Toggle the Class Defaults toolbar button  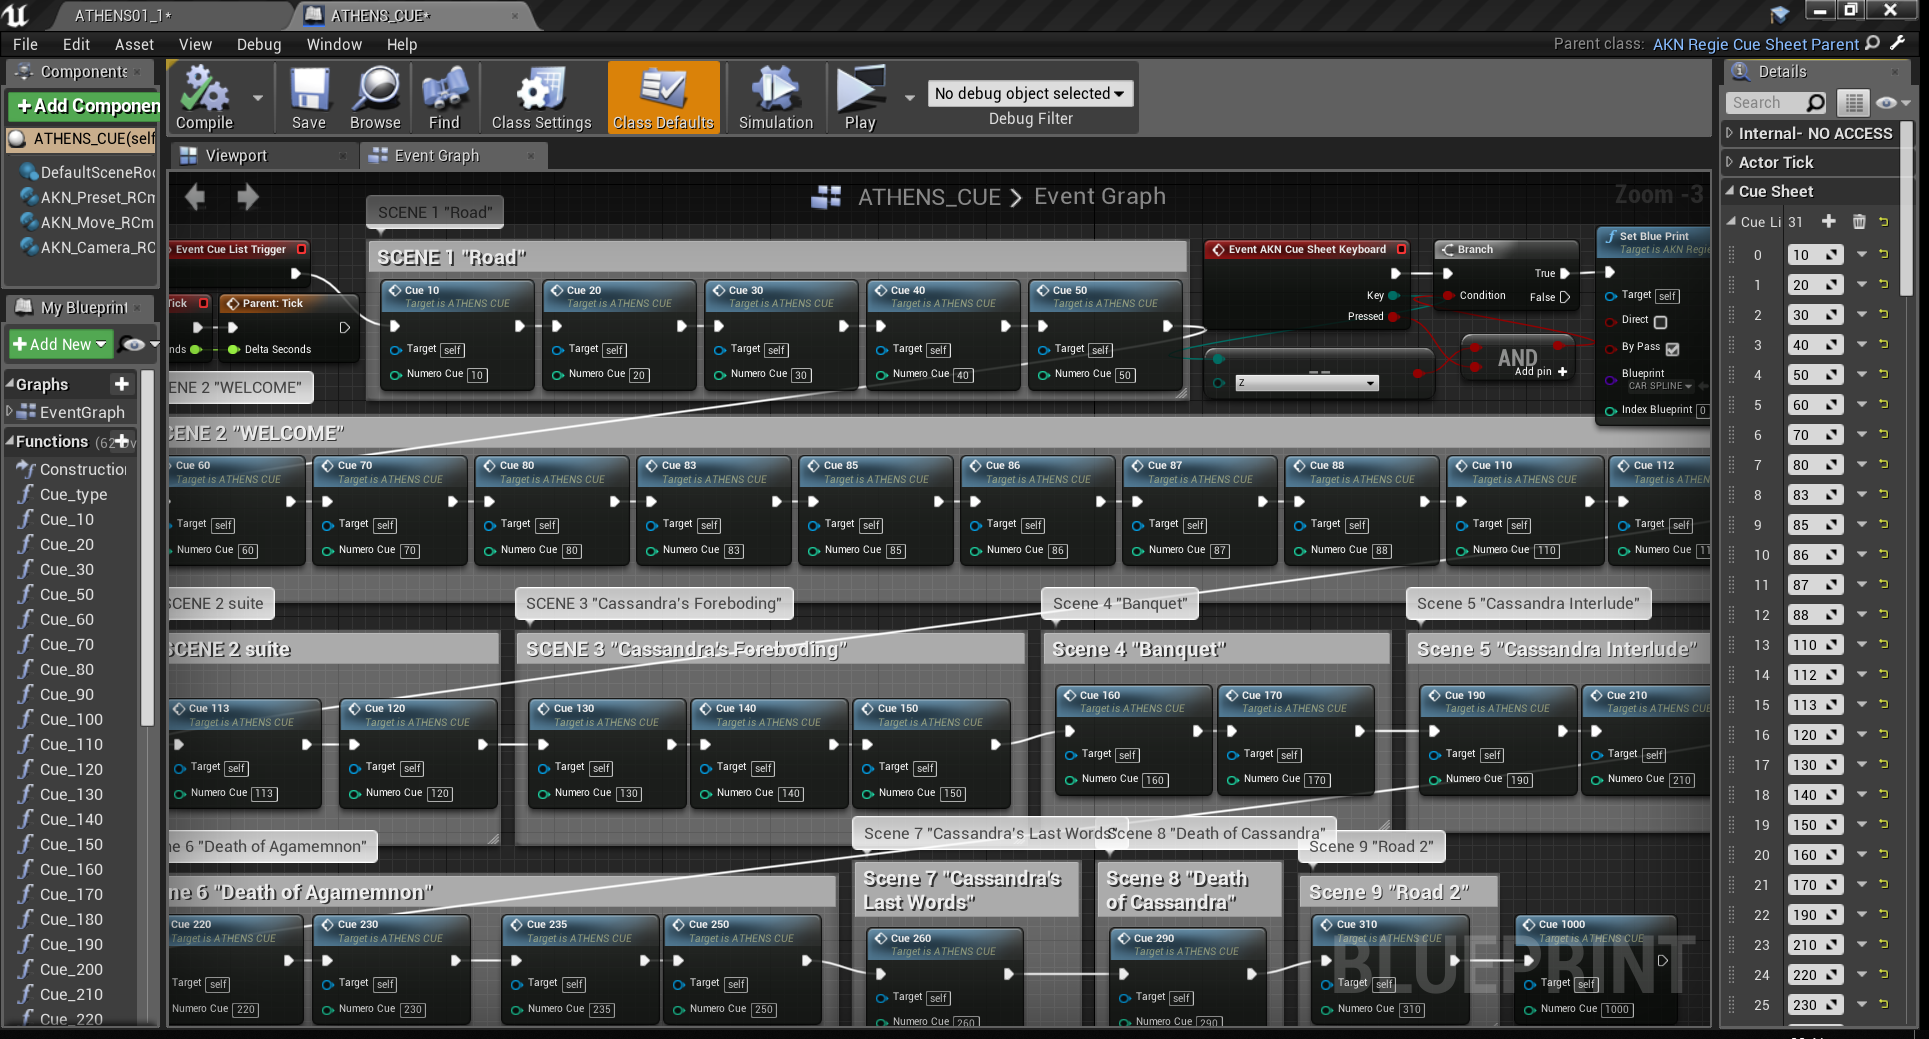[x=663, y=98]
